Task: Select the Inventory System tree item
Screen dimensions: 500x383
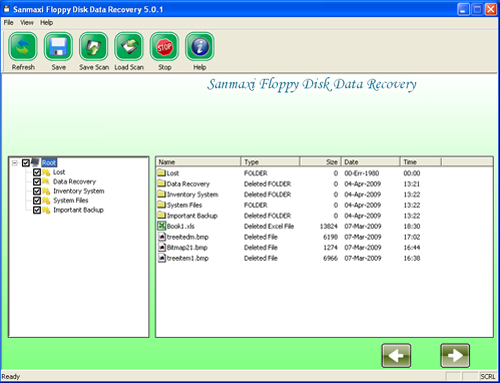Action: click(79, 191)
